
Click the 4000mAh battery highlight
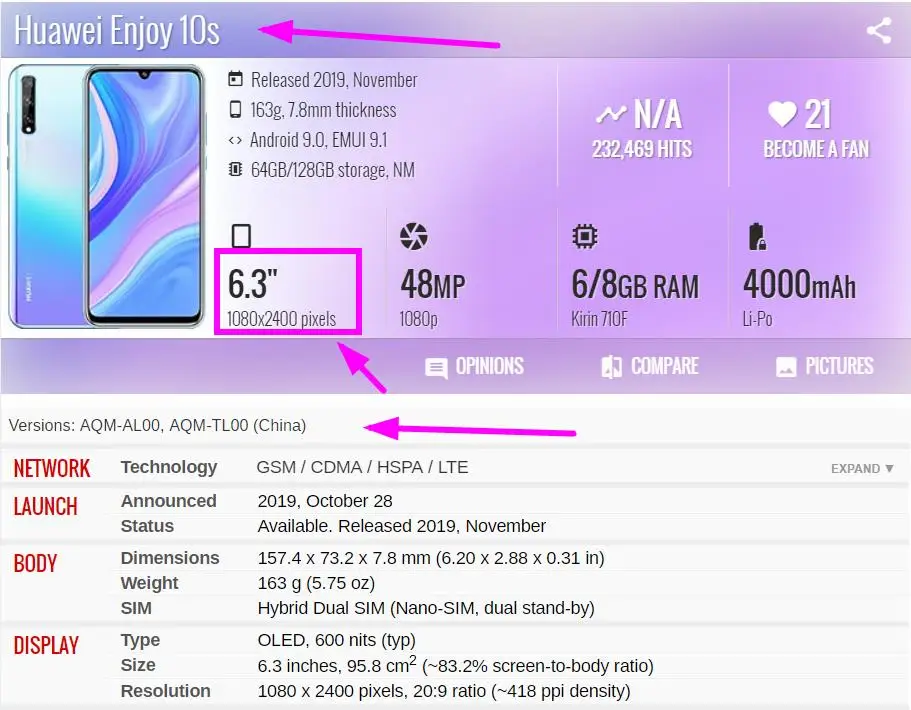[799, 285]
